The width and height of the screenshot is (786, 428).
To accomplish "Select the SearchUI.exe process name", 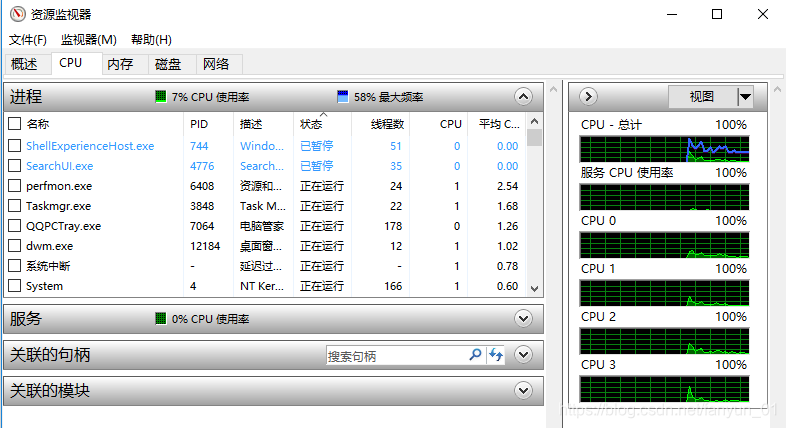I will (60, 166).
